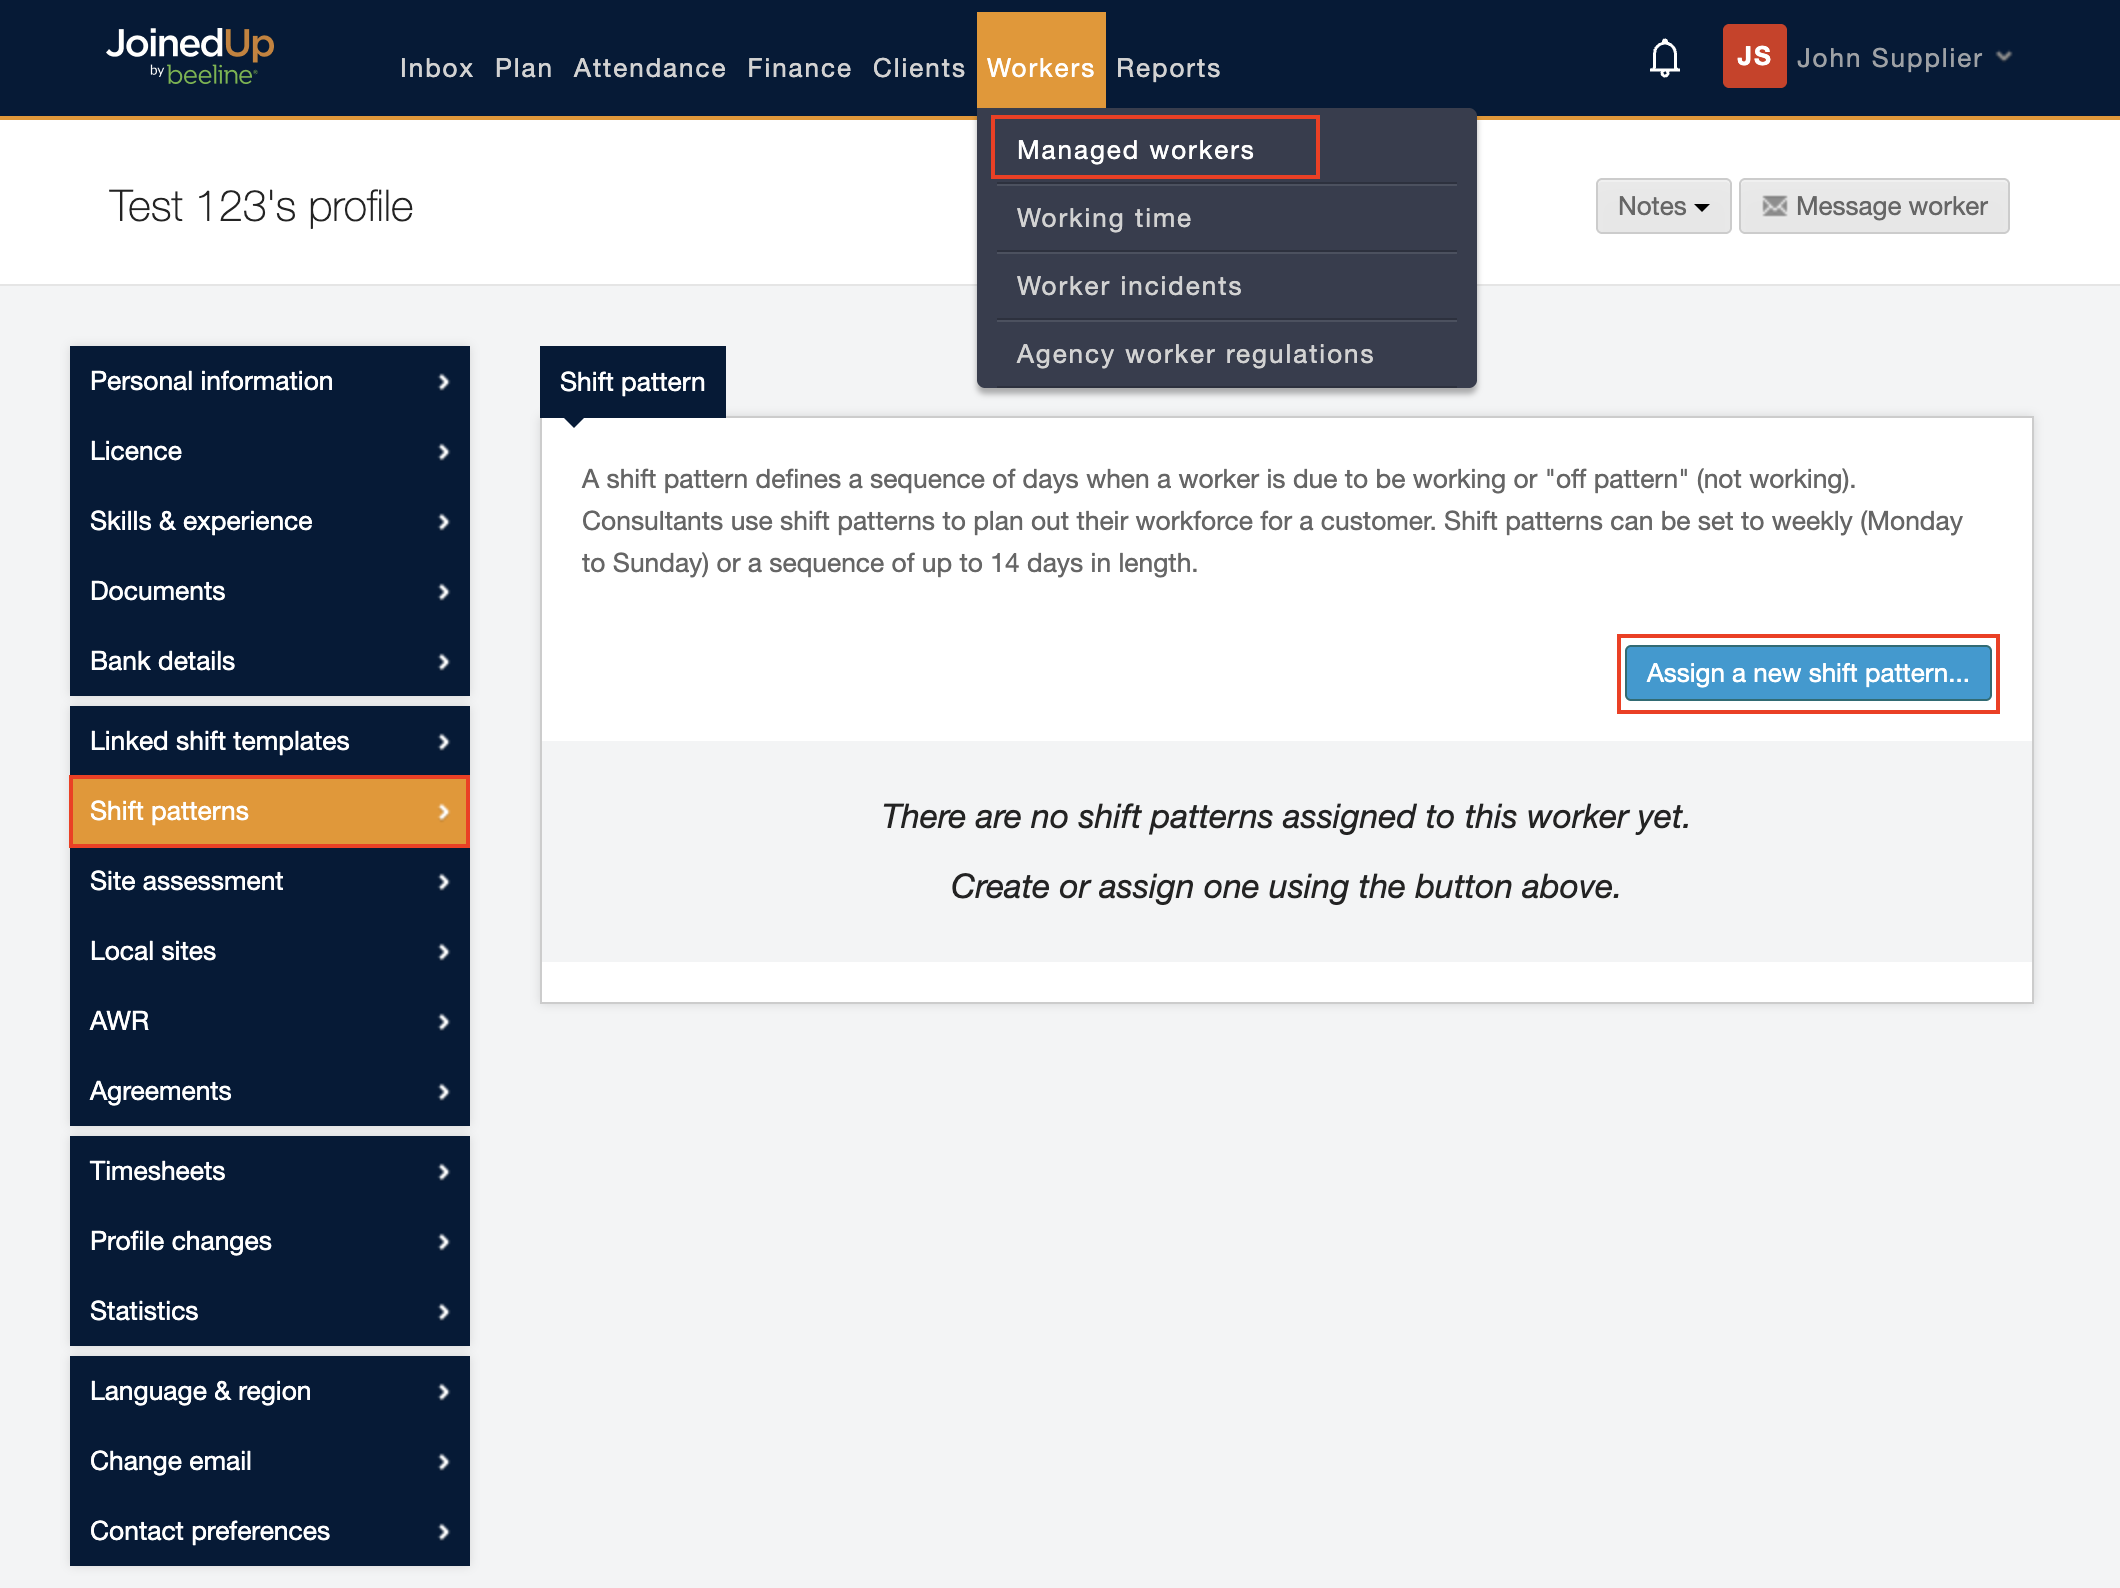
Task: Click chevron arrow beside Bank details
Action: pos(444,662)
